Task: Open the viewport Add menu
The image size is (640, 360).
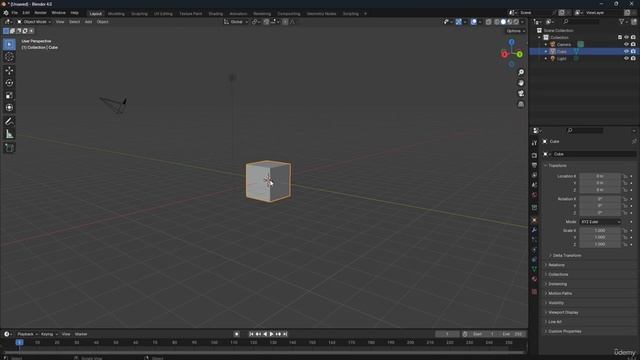Action: point(88,22)
